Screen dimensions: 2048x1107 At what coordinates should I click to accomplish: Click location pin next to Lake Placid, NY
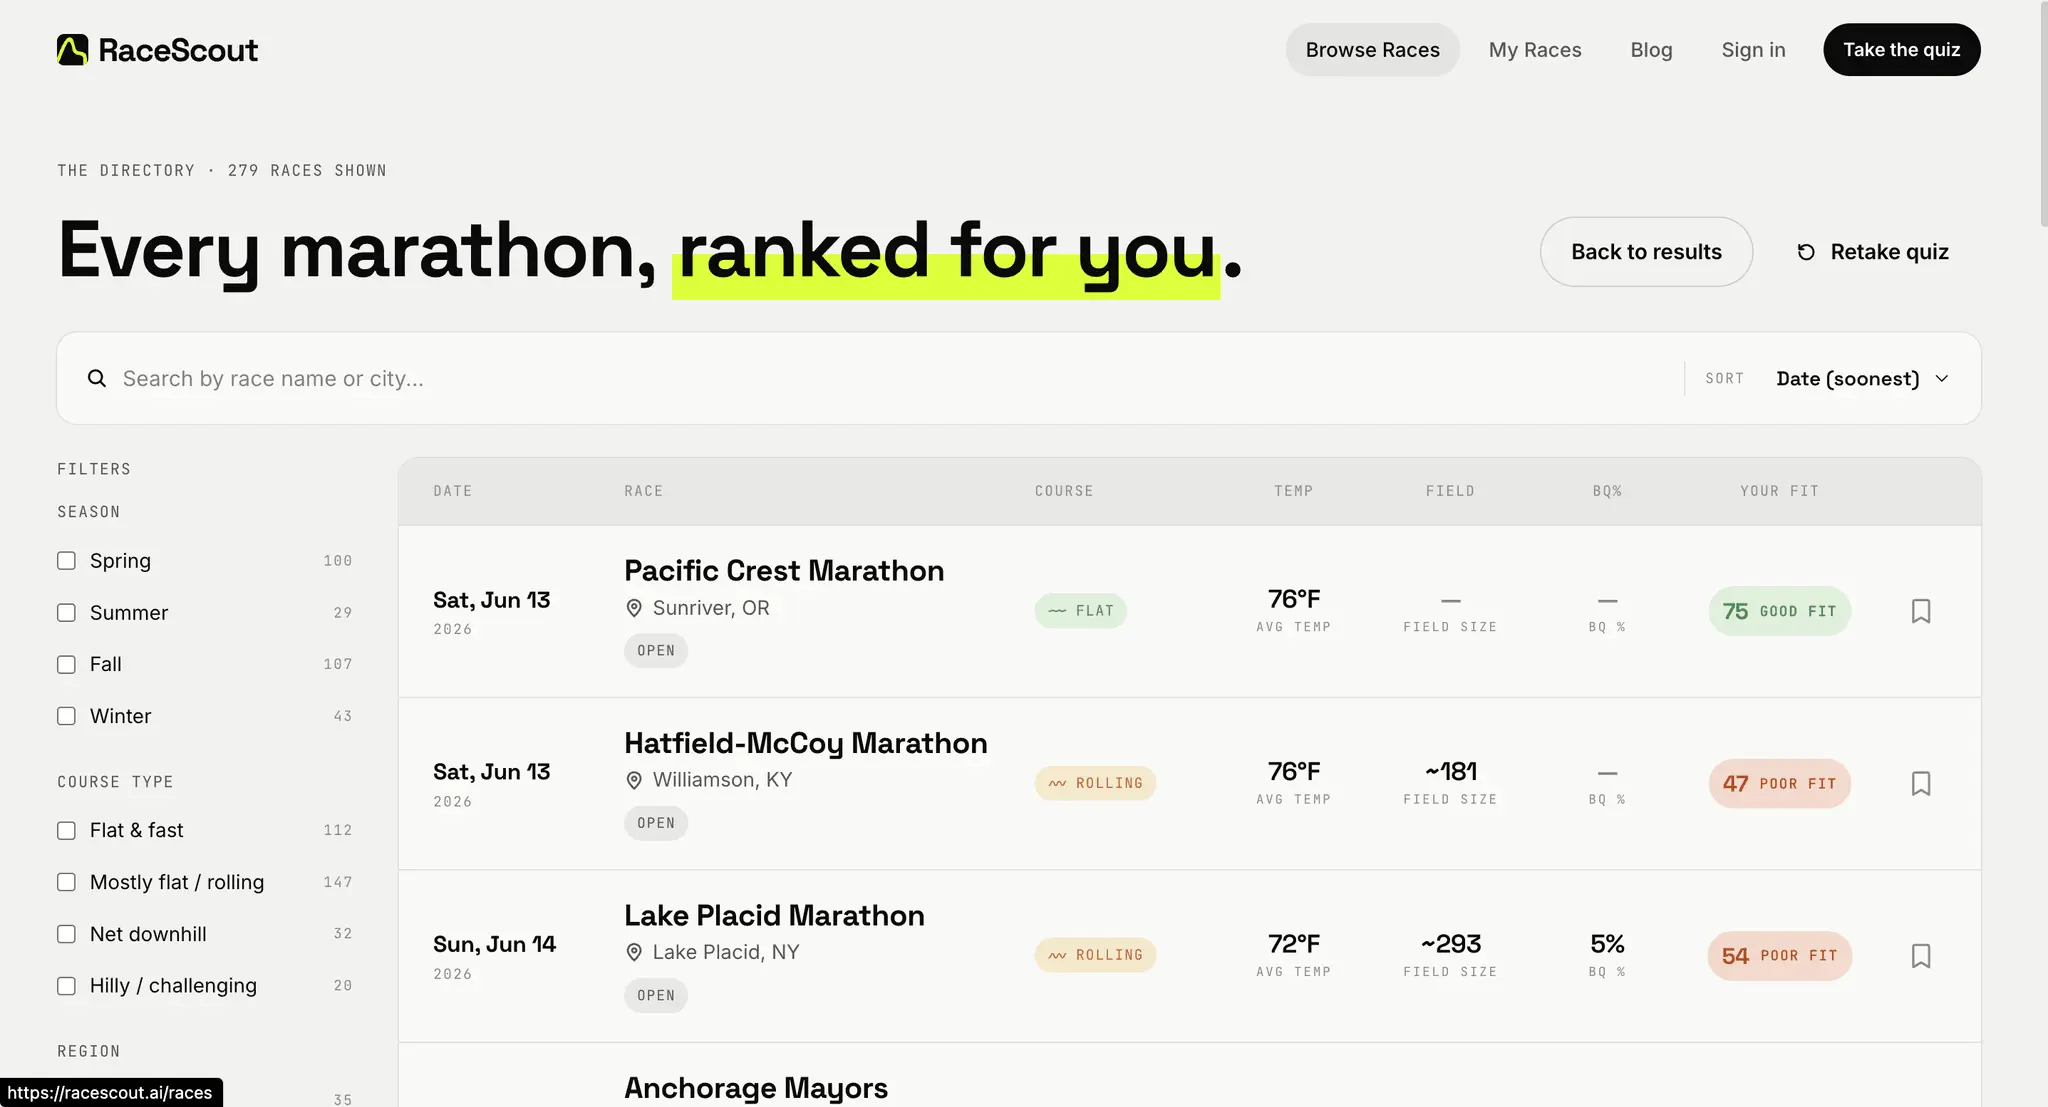coord(634,952)
